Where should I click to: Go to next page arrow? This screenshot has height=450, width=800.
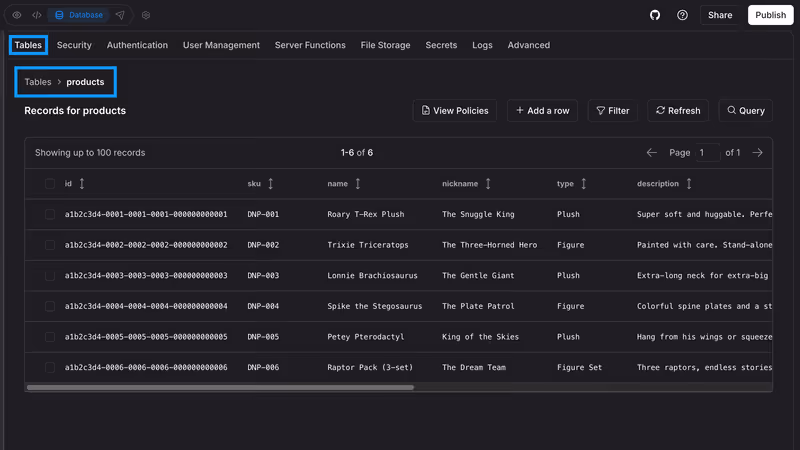pos(758,153)
